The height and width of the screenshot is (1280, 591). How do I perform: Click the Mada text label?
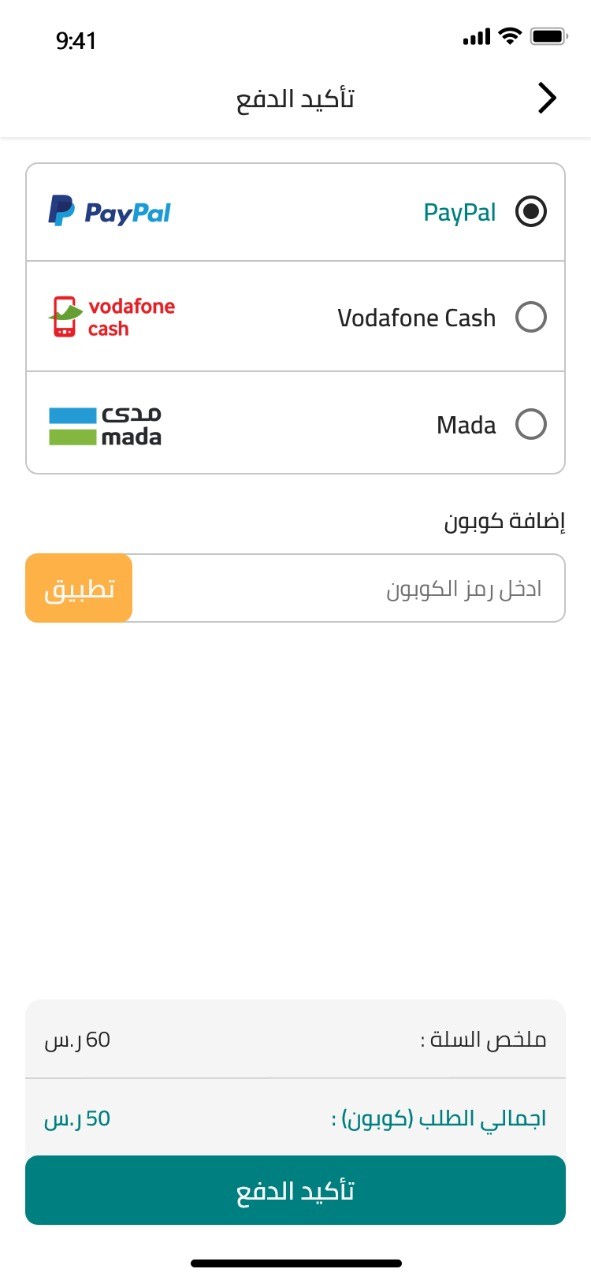[x=466, y=425]
